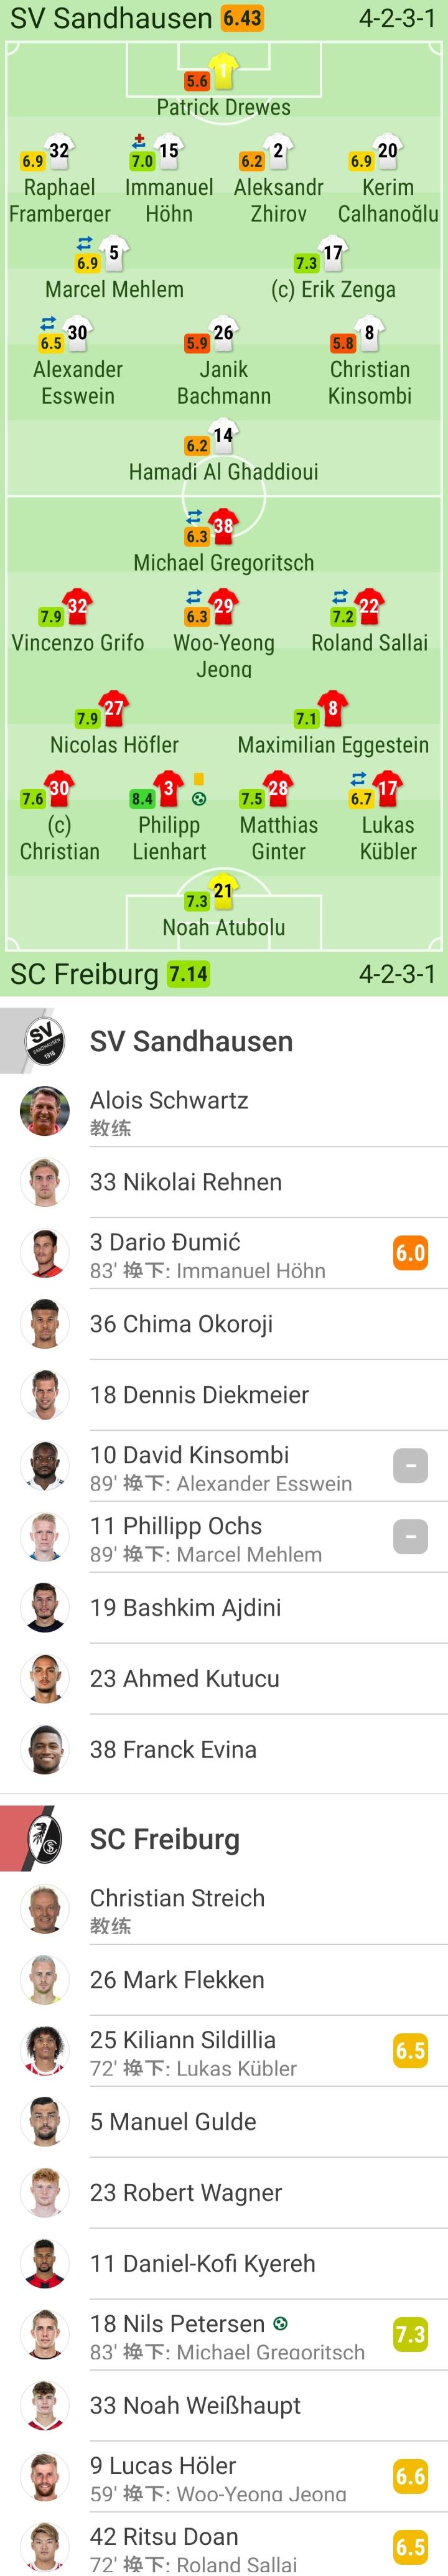This screenshot has height=2576, width=448.
Task: Click Noah Atubolu's number 21 jersey
Action: click(x=223, y=890)
